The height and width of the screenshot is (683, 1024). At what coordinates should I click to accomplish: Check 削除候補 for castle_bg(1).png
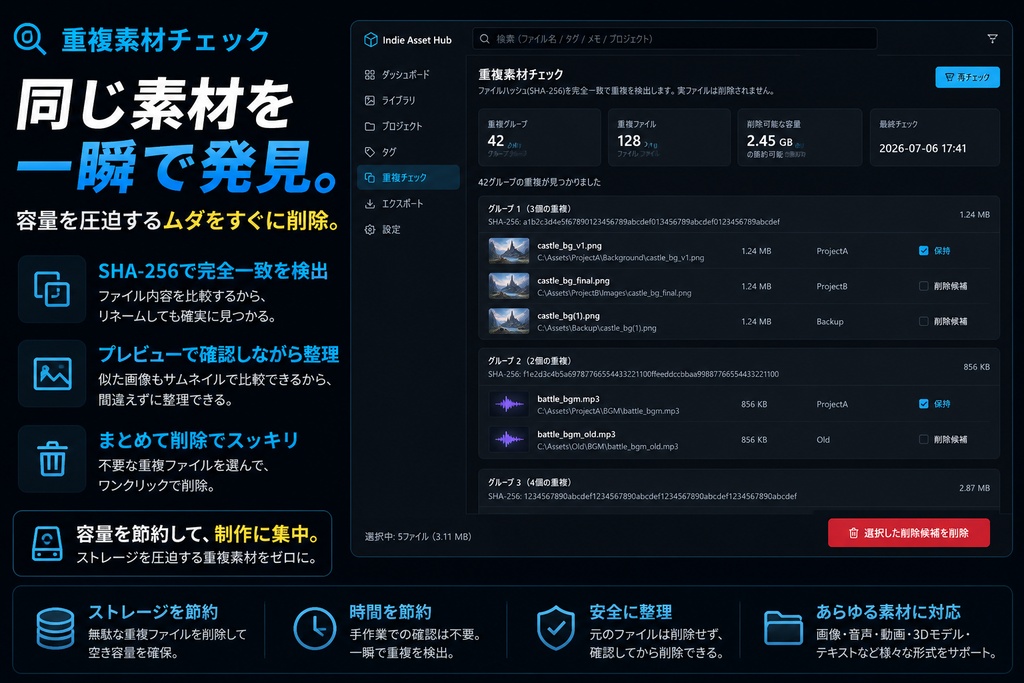[x=923, y=321]
